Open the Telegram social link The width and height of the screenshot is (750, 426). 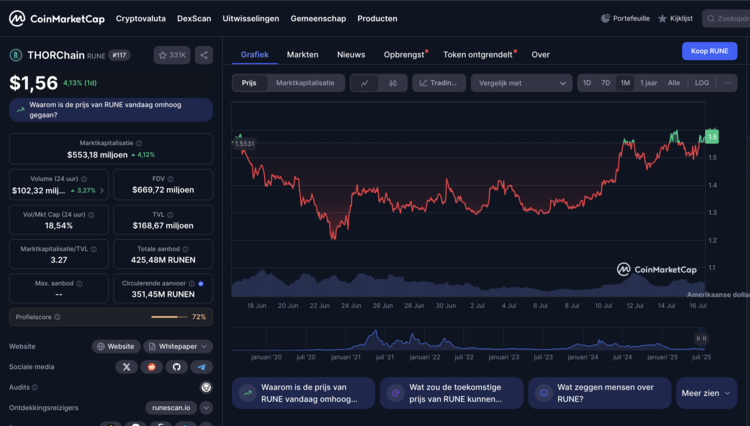point(201,367)
